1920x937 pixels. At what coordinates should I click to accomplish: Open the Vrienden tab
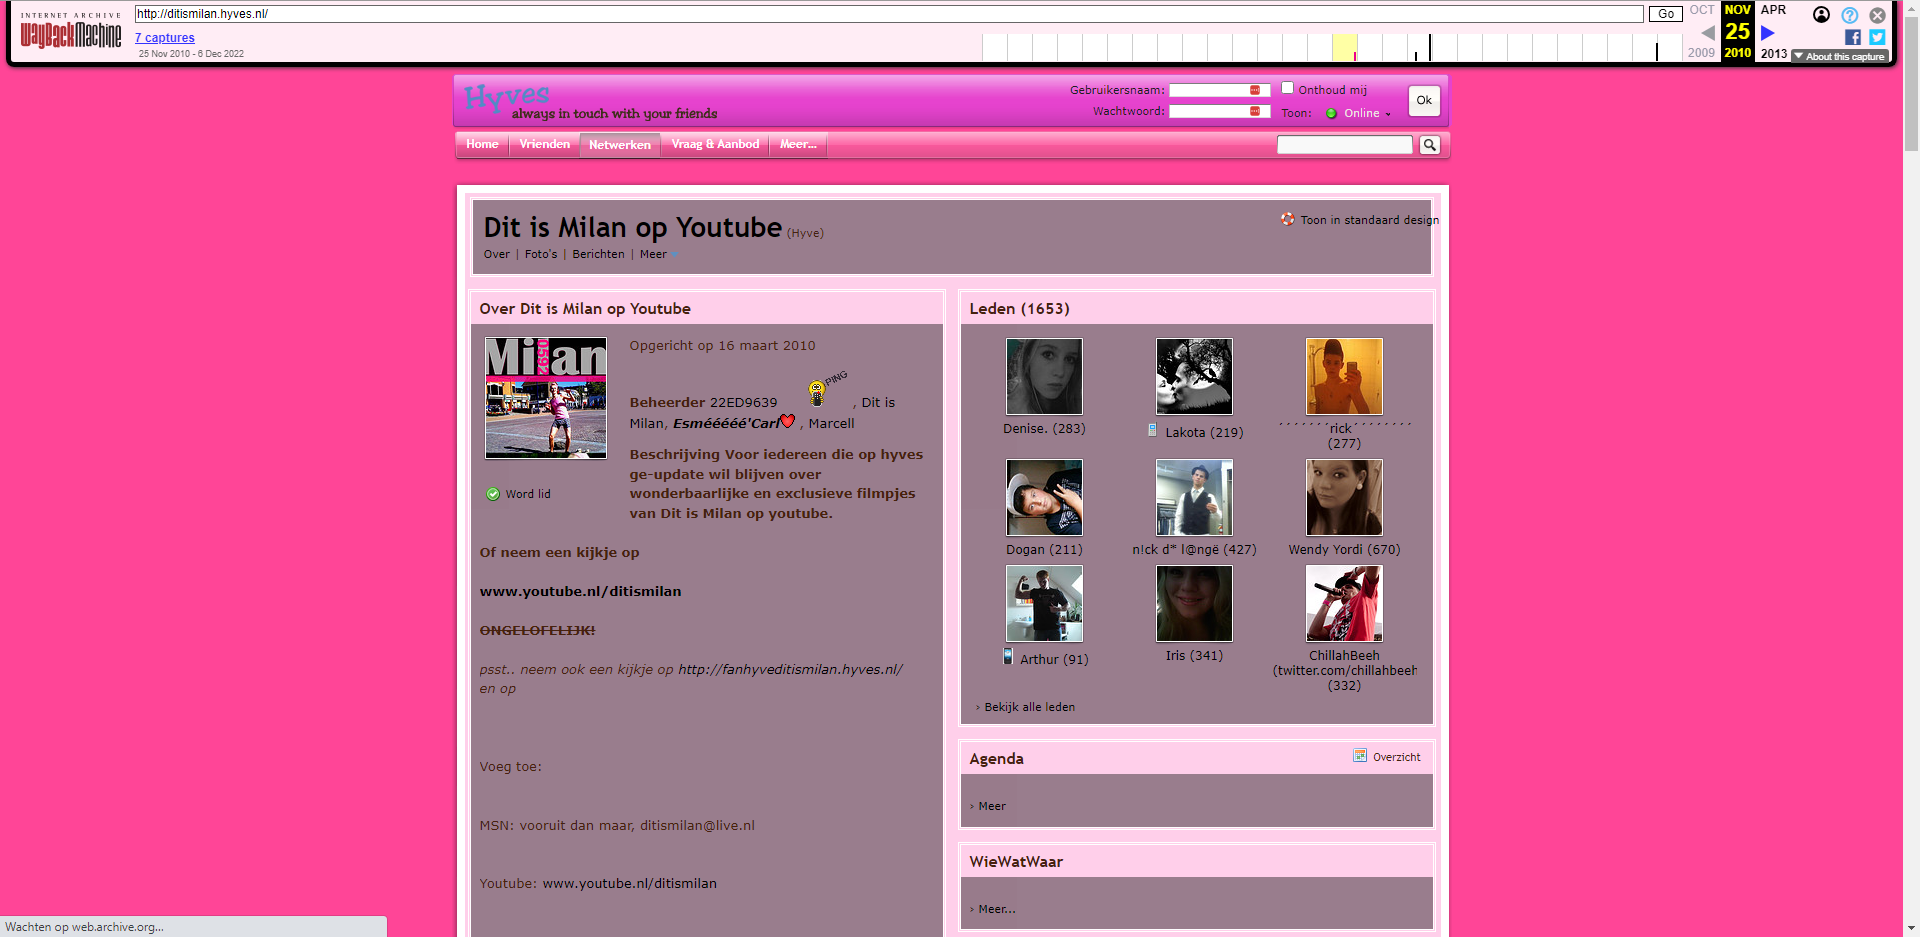click(x=544, y=144)
